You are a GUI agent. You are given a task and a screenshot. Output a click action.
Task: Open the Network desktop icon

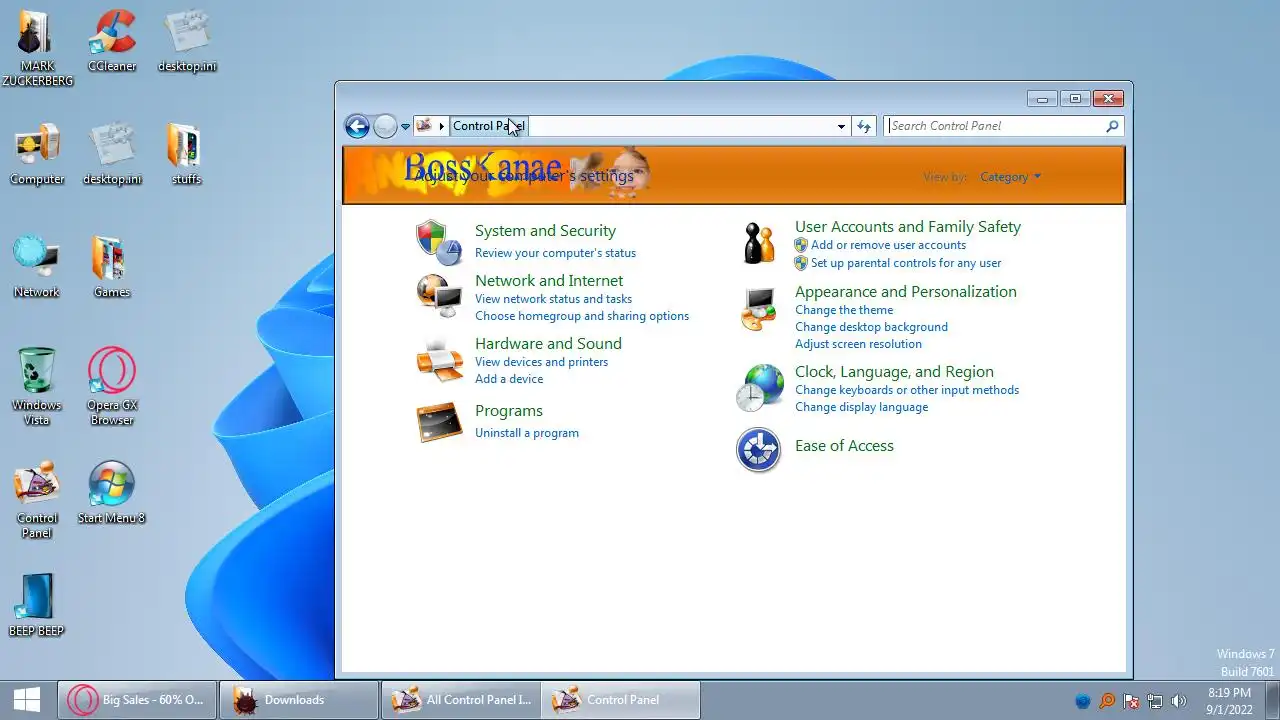click(37, 267)
